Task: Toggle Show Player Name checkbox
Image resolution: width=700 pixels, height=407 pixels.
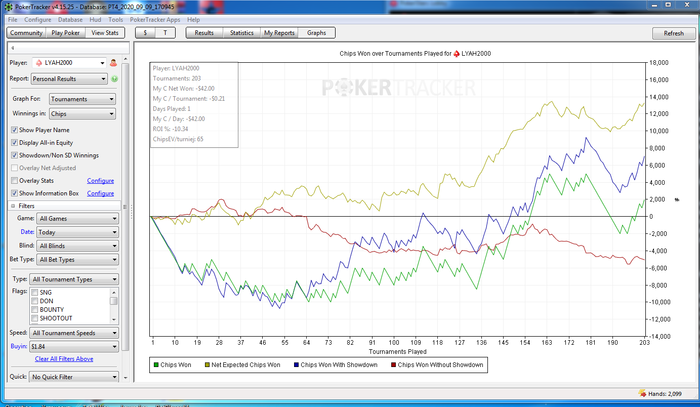Action: (x=14, y=130)
